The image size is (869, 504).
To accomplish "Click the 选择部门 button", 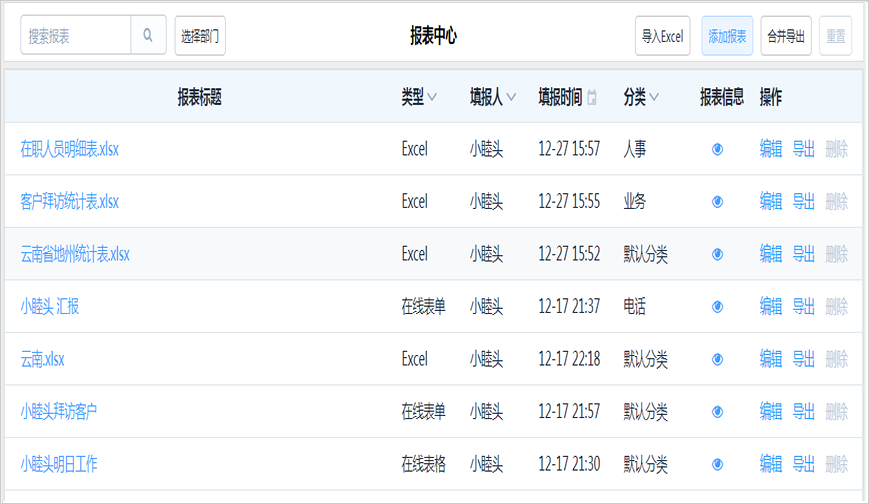I will (200, 36).
